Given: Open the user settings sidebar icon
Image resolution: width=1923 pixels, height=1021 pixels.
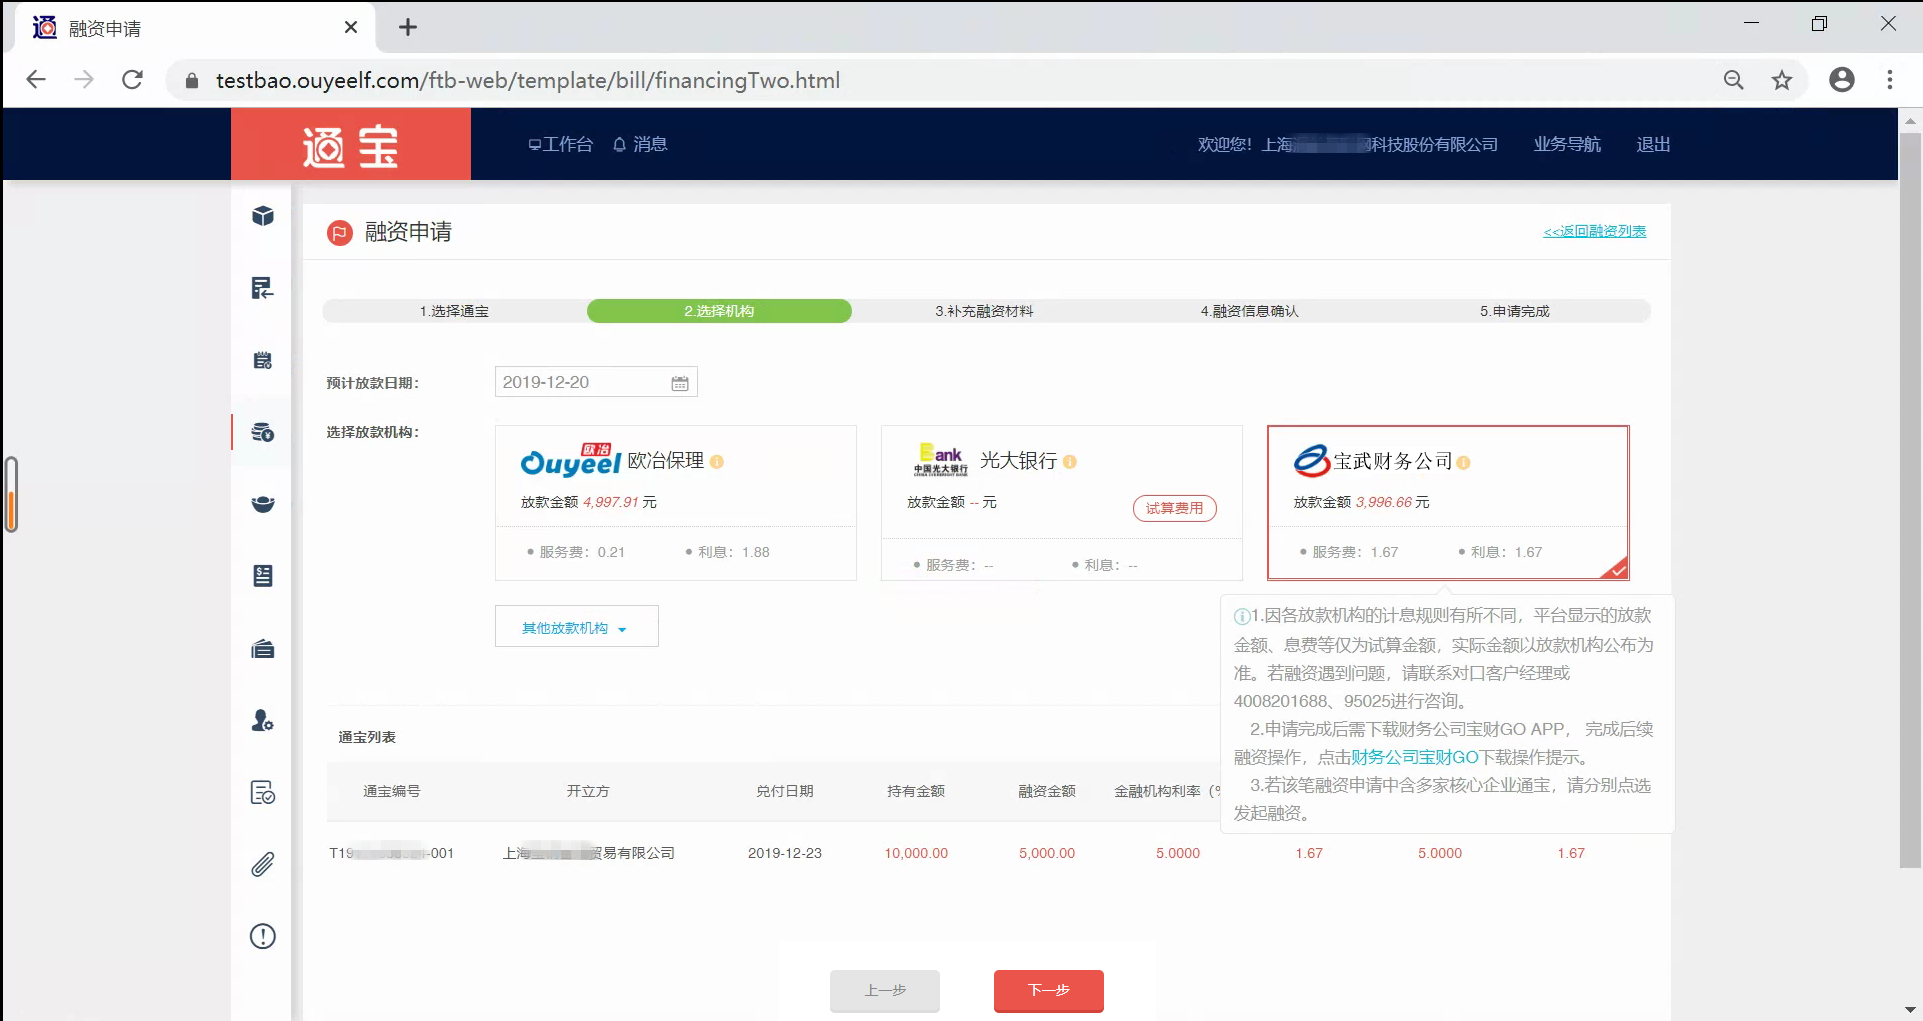Looking at the screenshot, I should pos(263,720).
